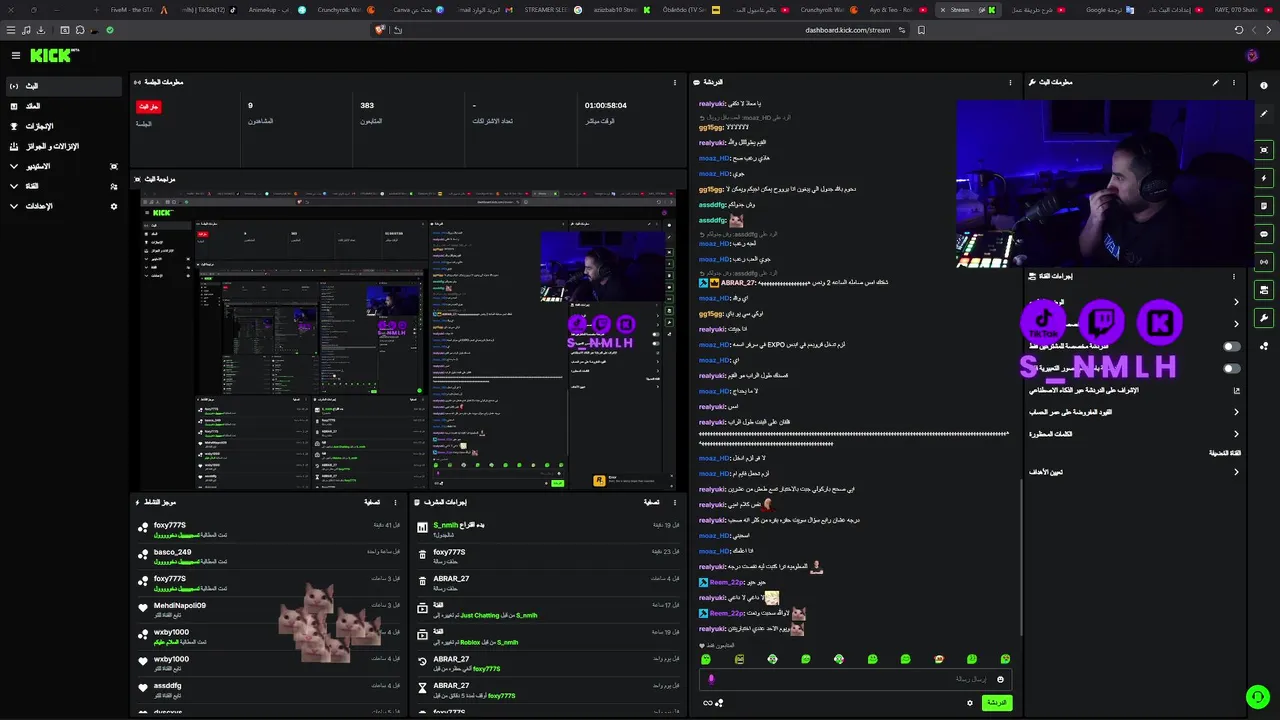Click the chat bubble icon in right rail
This screenshot has height=720, width=1280.
1264,234
